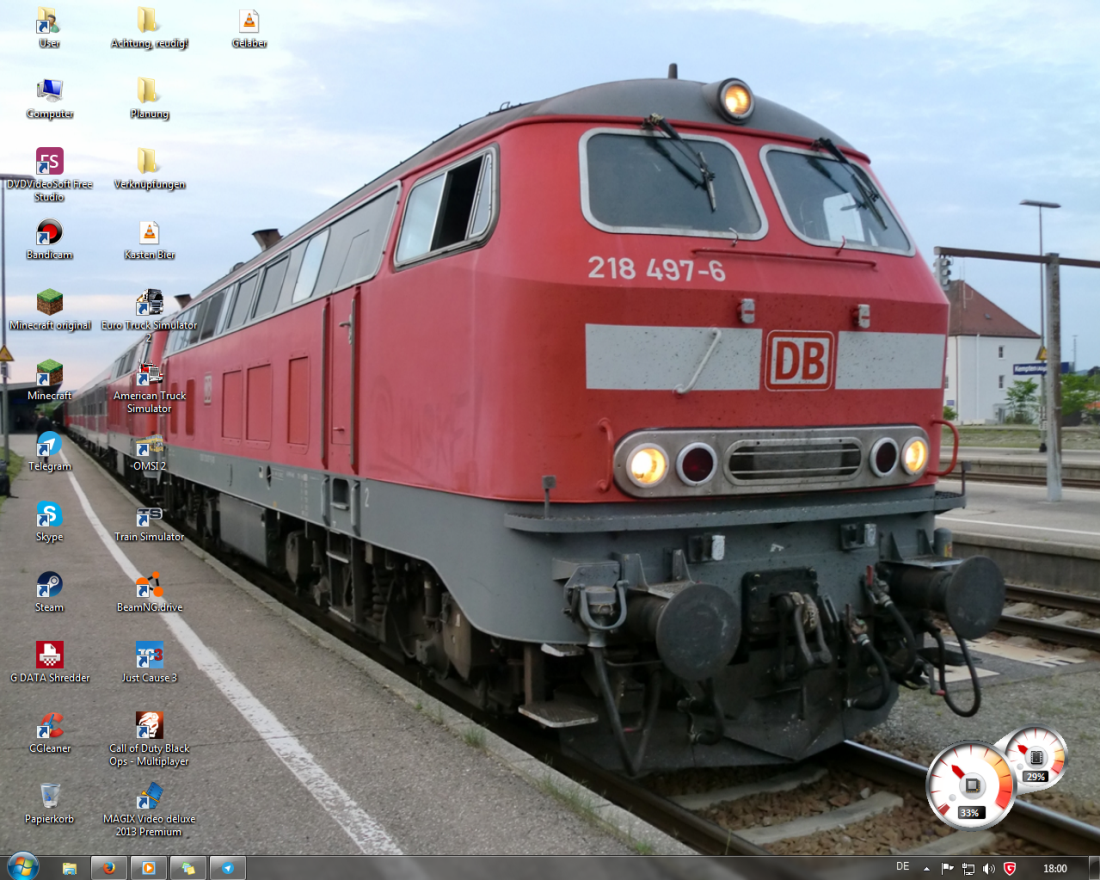Open Call of Duty Black Ops Multiplayer
Viewport: 1100px width, 880px height.
(x=149, y=739)
